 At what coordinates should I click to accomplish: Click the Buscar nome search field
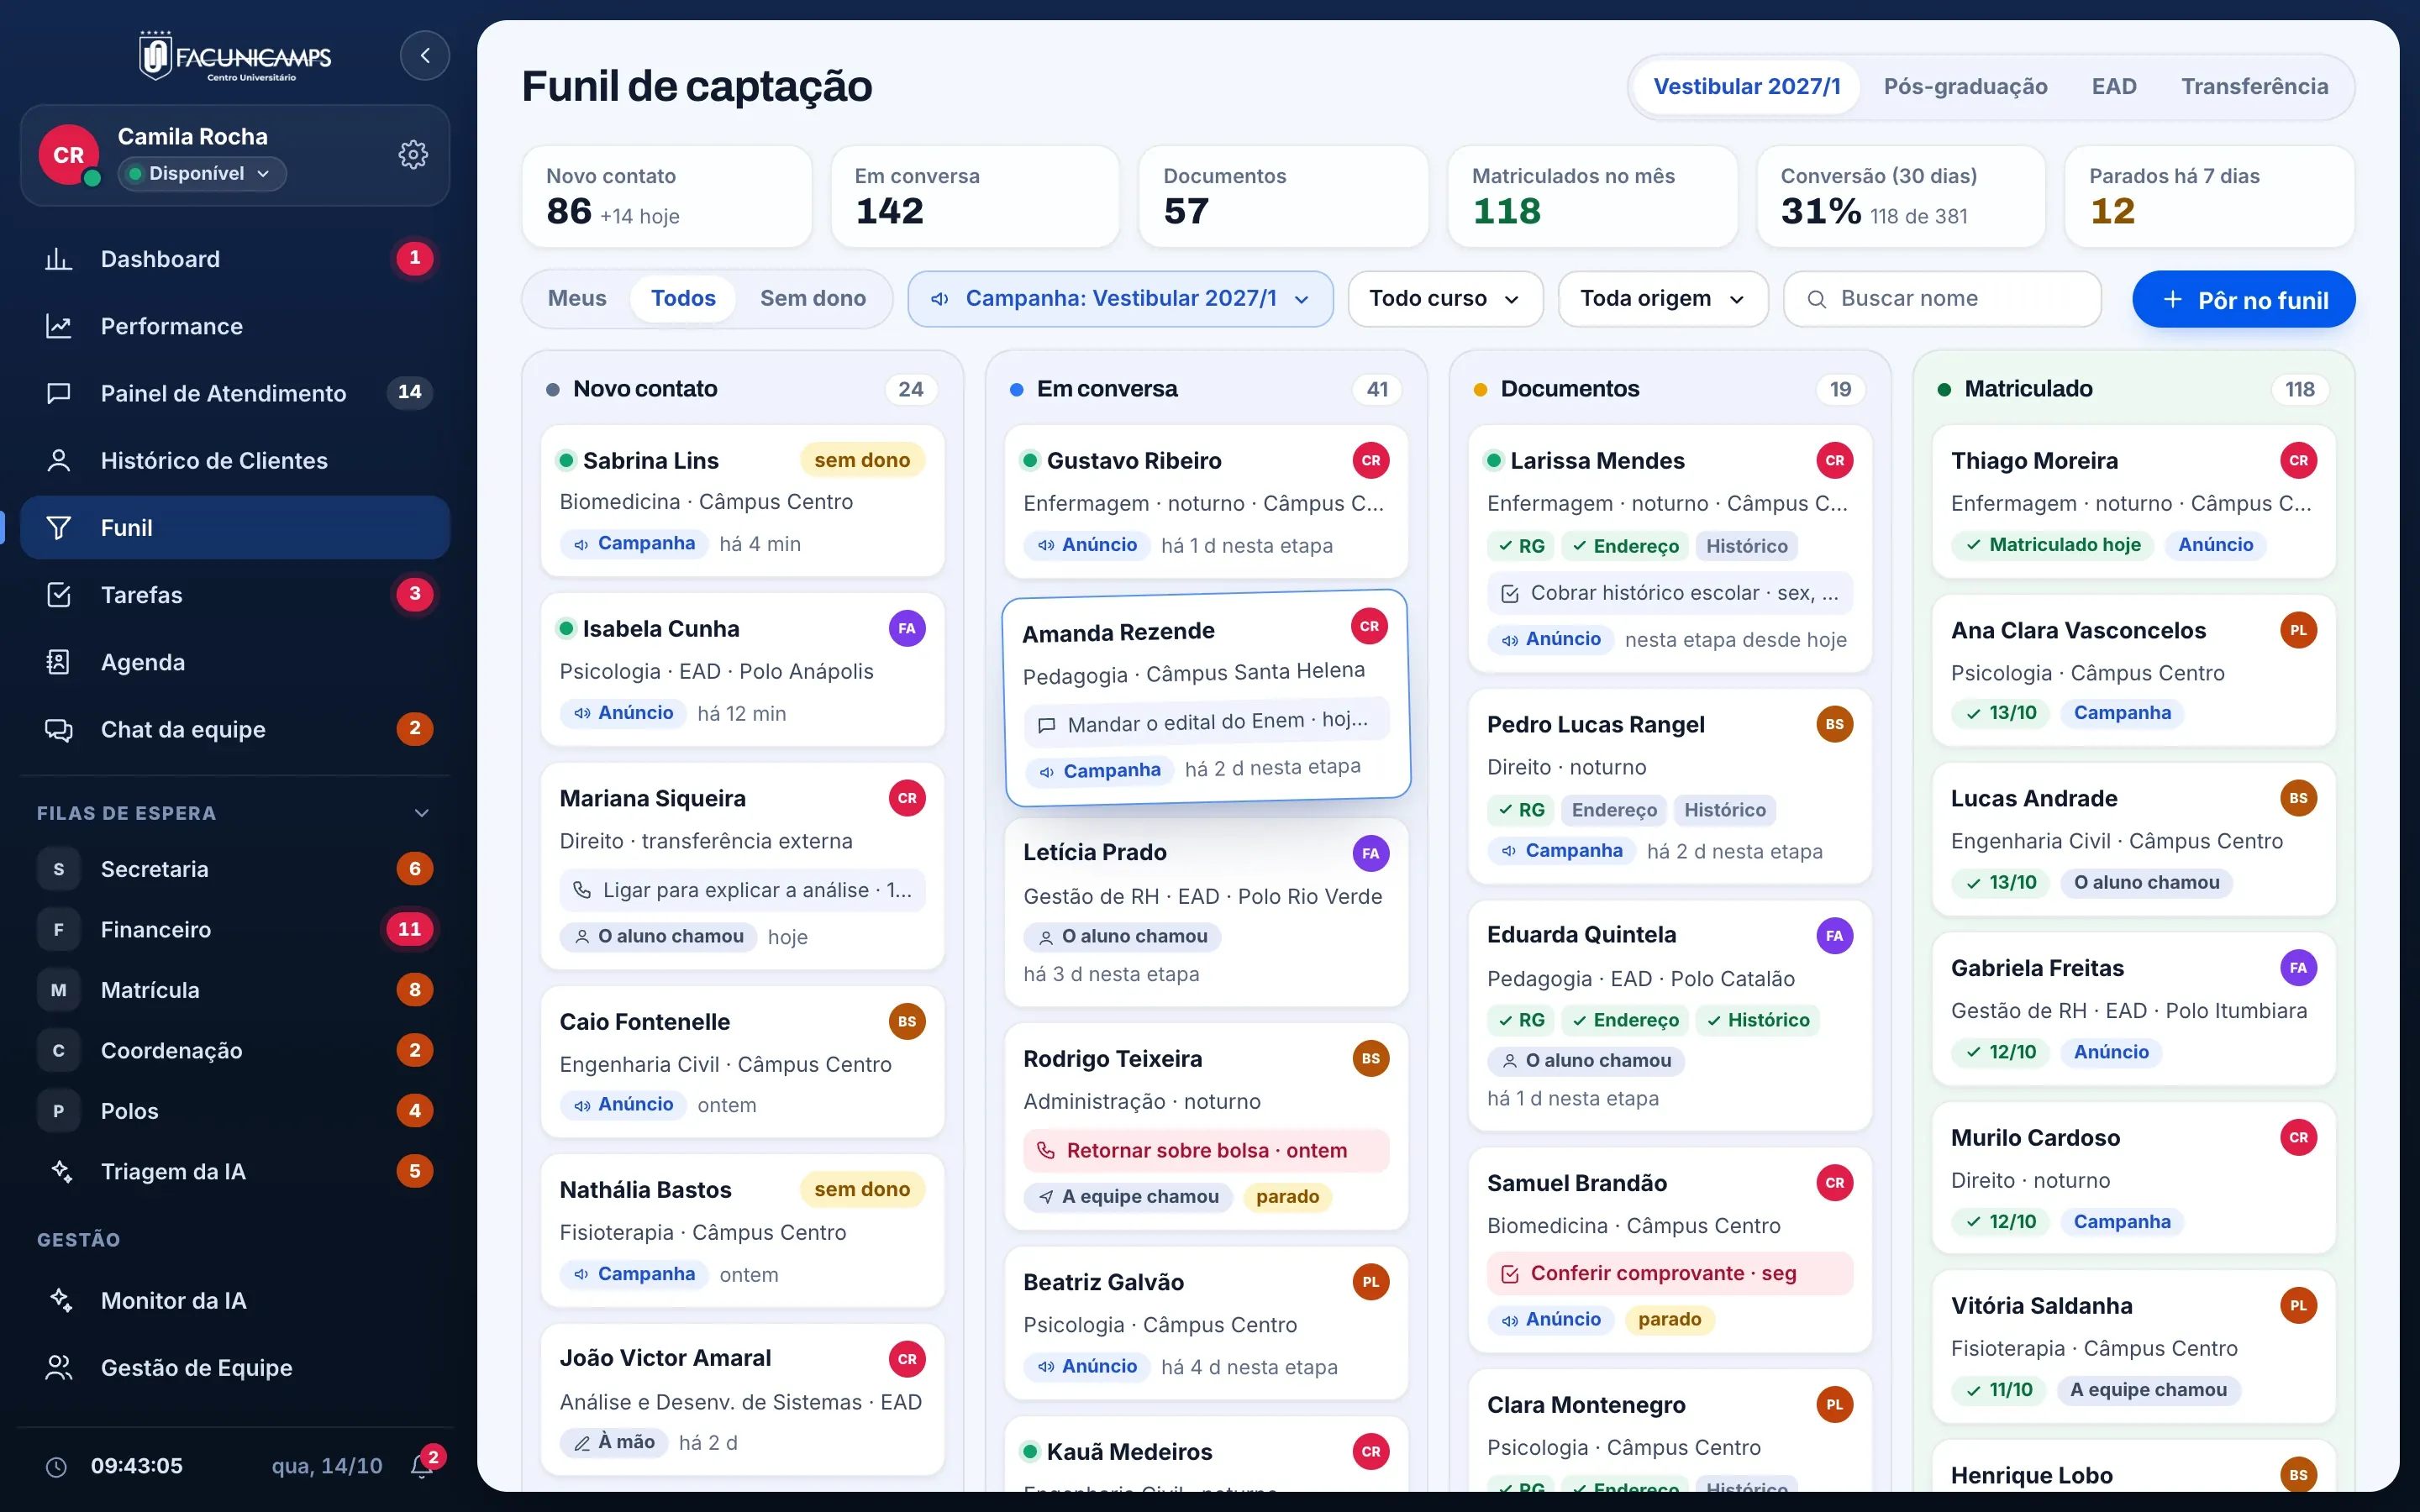point(1942,299)
